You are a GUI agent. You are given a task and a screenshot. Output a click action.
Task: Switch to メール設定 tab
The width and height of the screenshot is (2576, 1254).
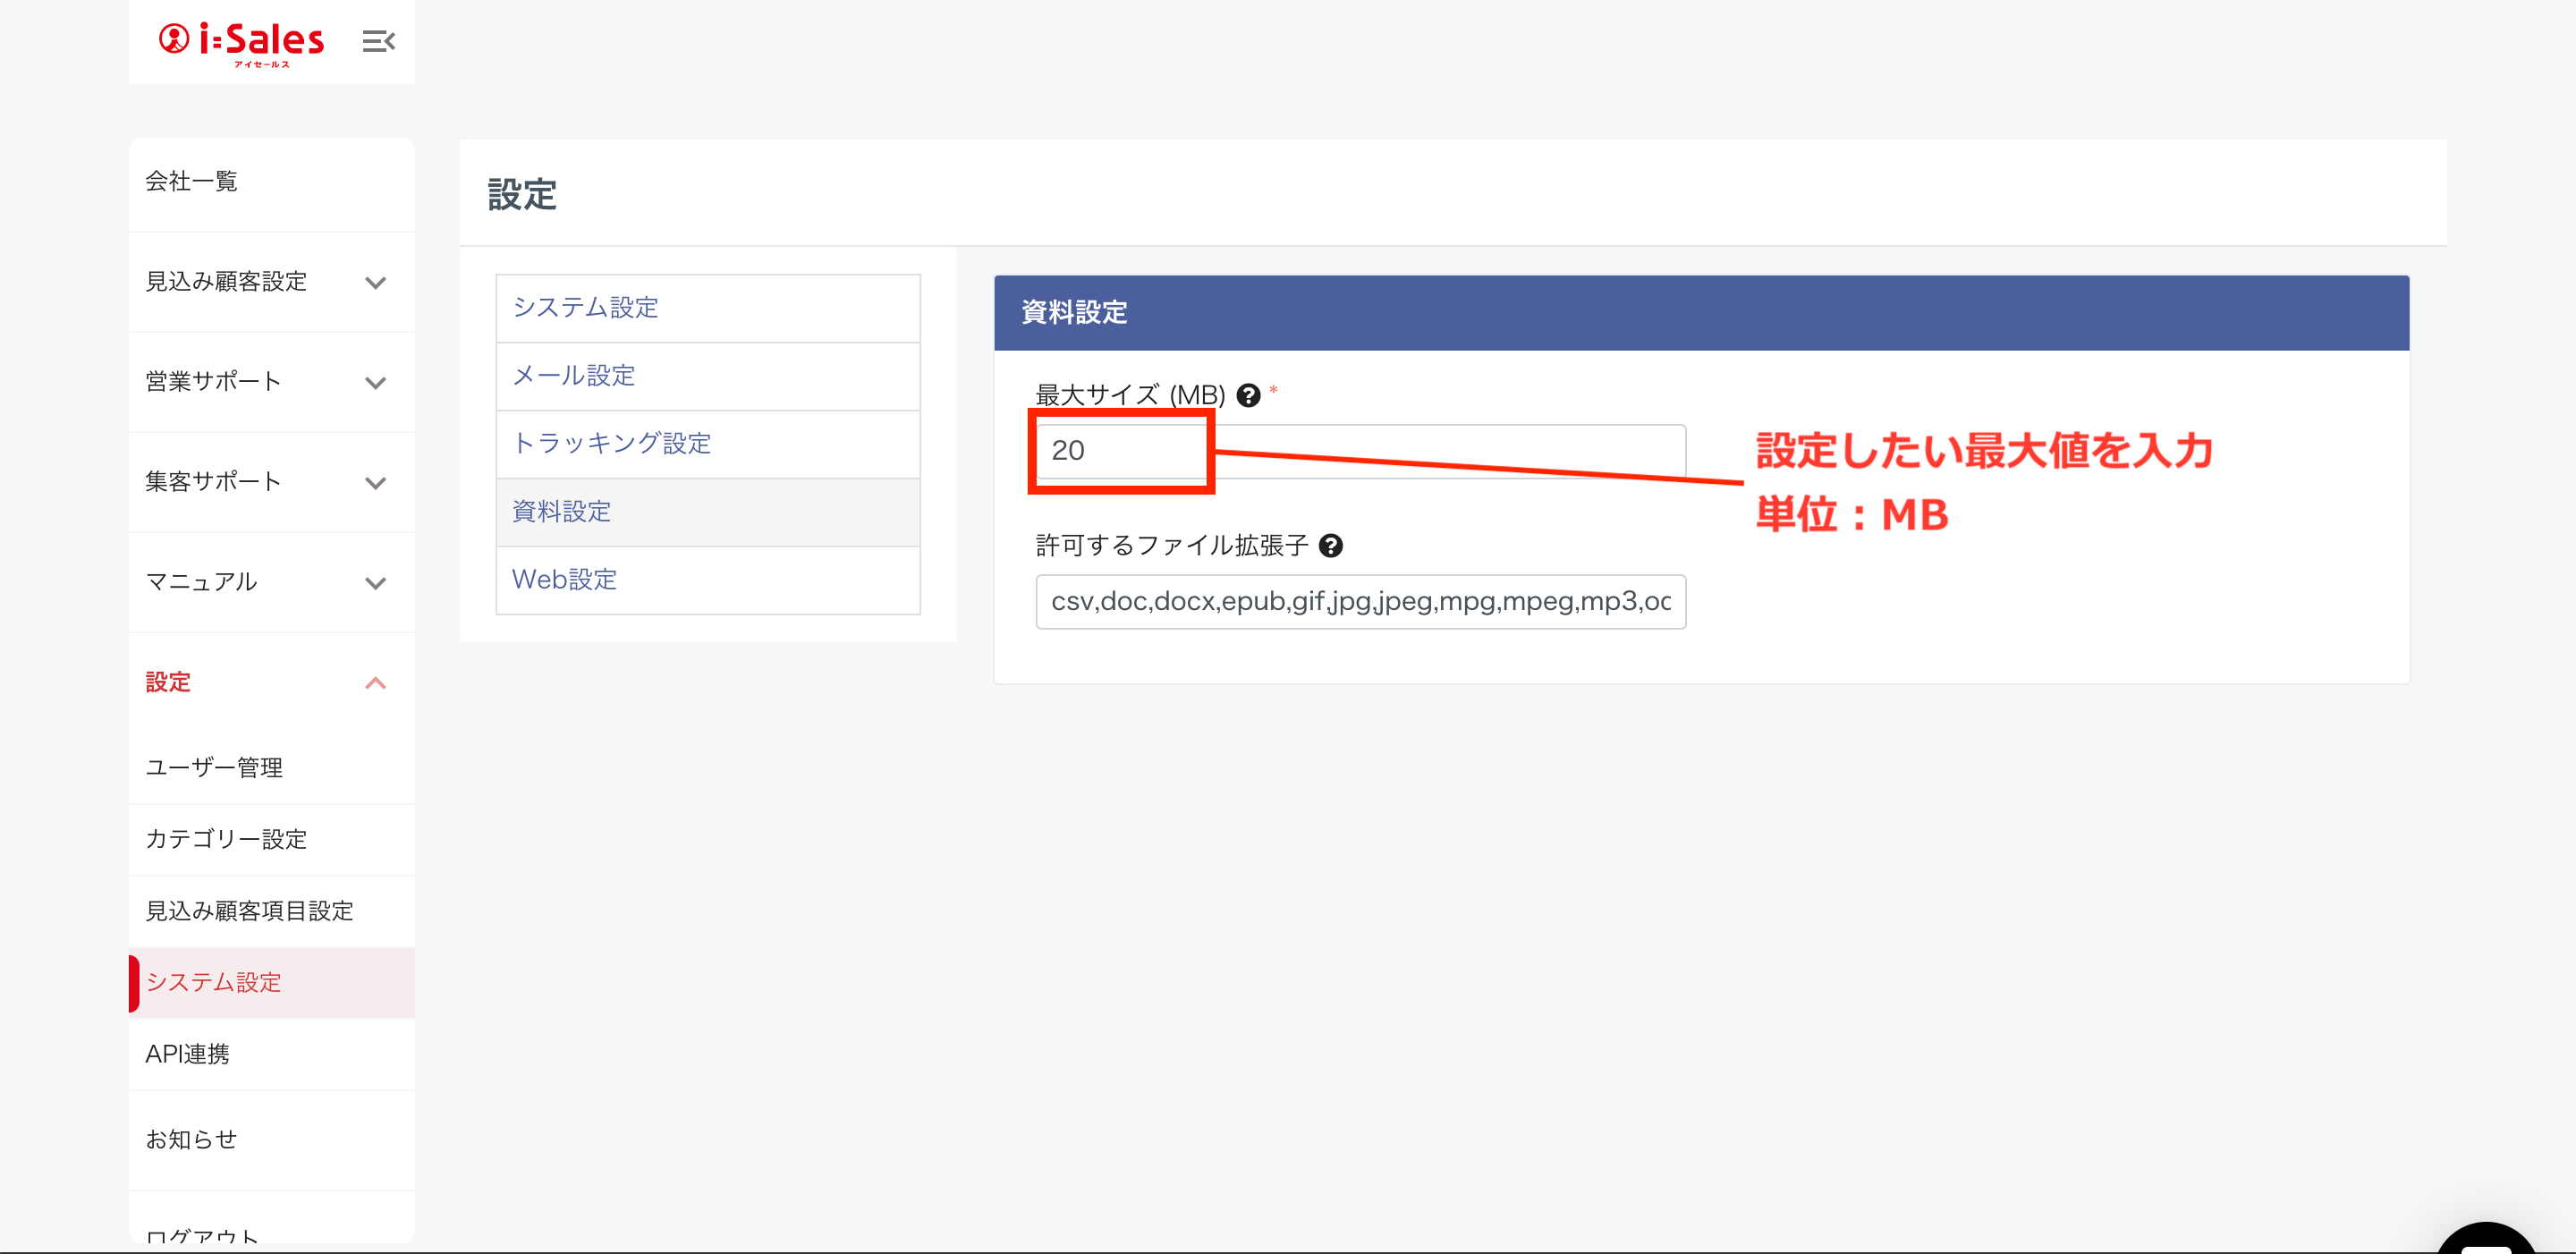[574, 376]
